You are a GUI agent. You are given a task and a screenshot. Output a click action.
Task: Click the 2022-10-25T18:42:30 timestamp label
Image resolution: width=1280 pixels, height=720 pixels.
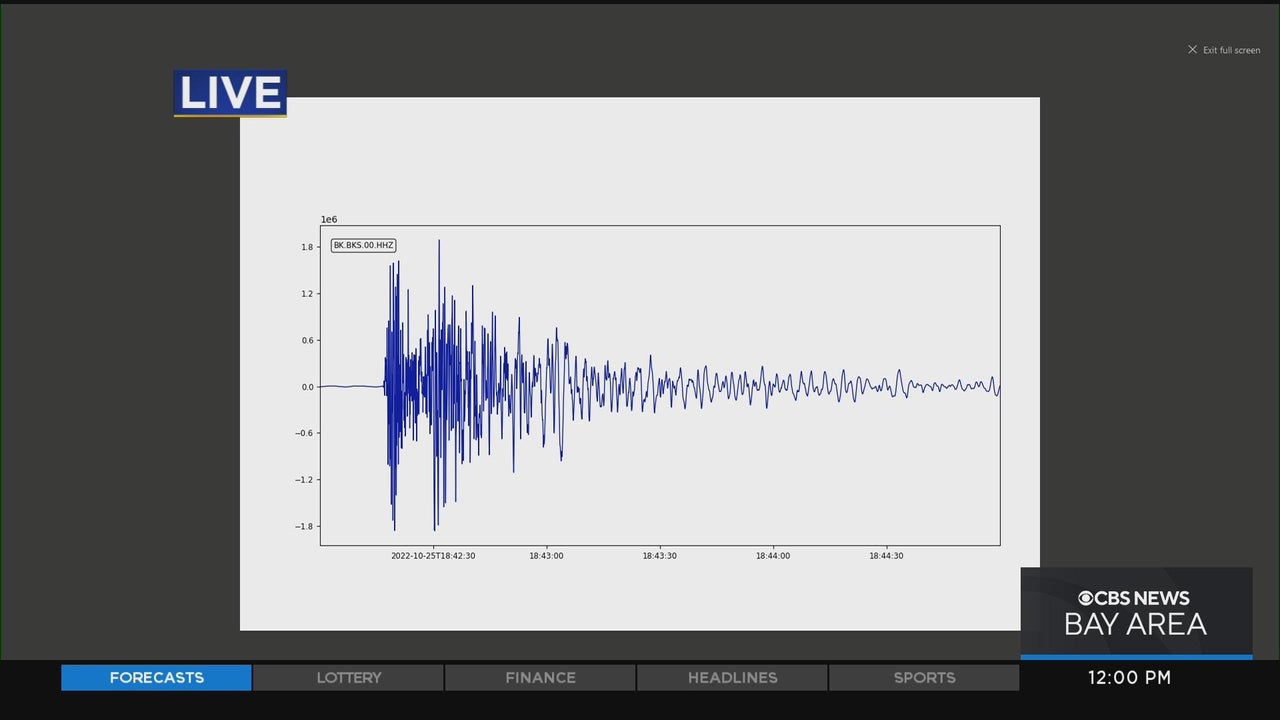[x=432, y=556]
